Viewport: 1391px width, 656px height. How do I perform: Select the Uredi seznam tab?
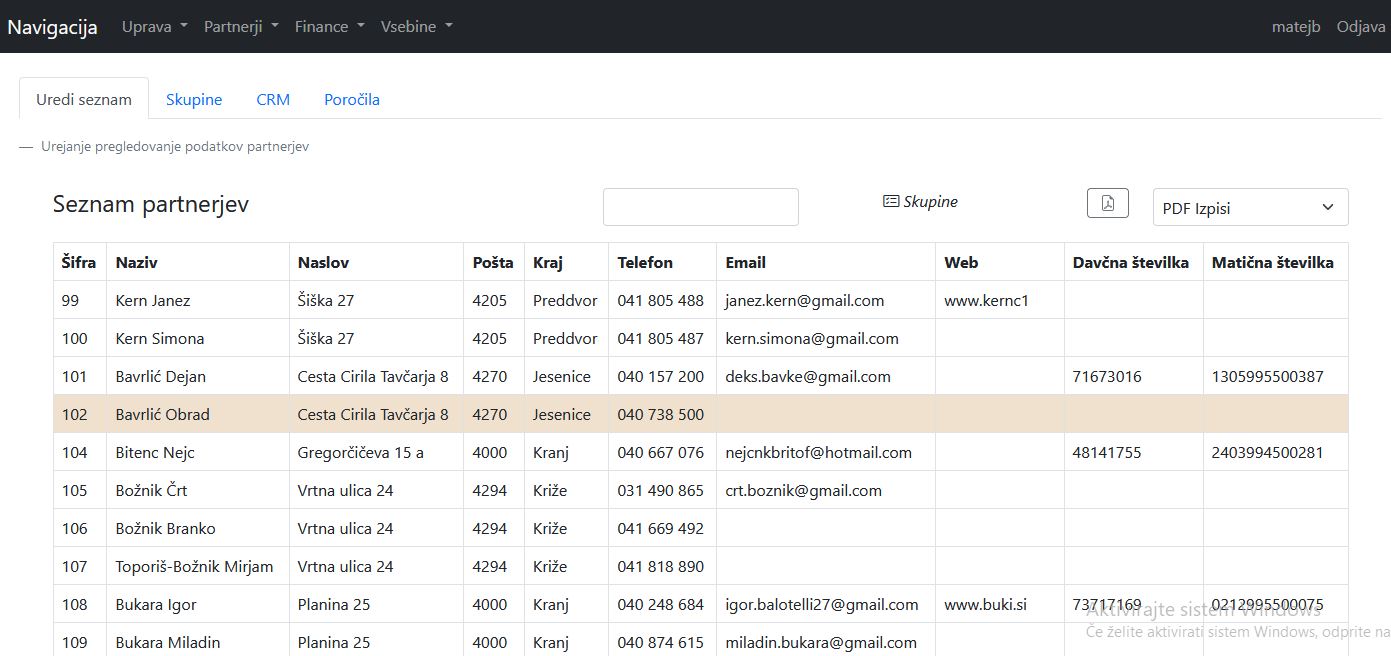84,100
